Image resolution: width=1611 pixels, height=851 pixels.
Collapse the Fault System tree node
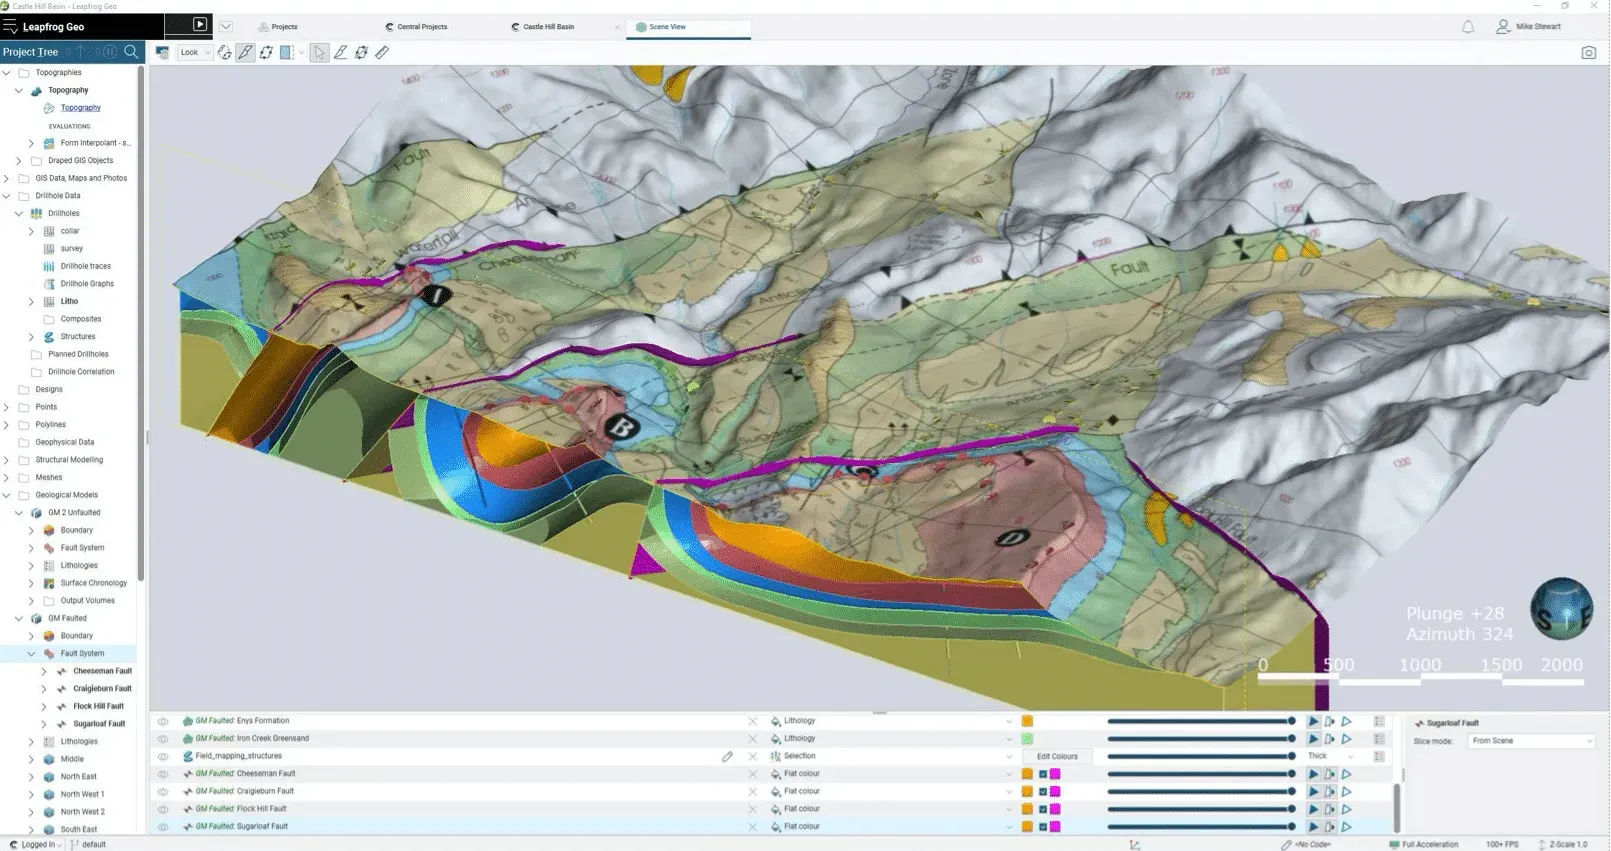[x=31, y=654]
